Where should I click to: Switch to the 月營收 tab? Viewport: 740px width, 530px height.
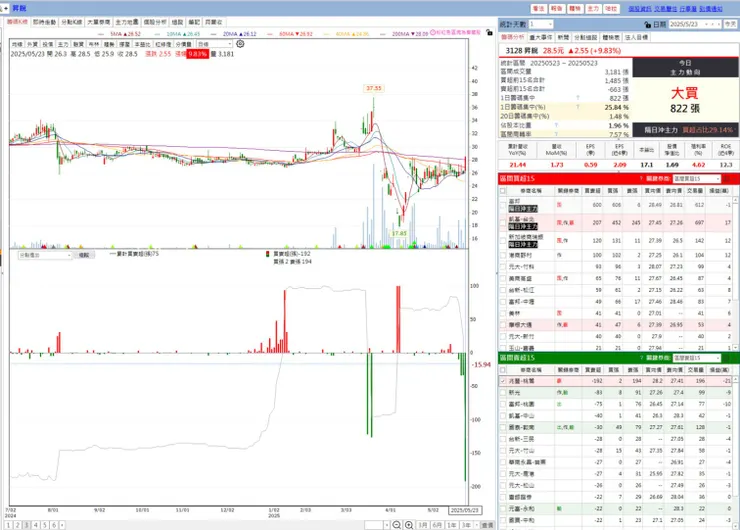(214, 22)
